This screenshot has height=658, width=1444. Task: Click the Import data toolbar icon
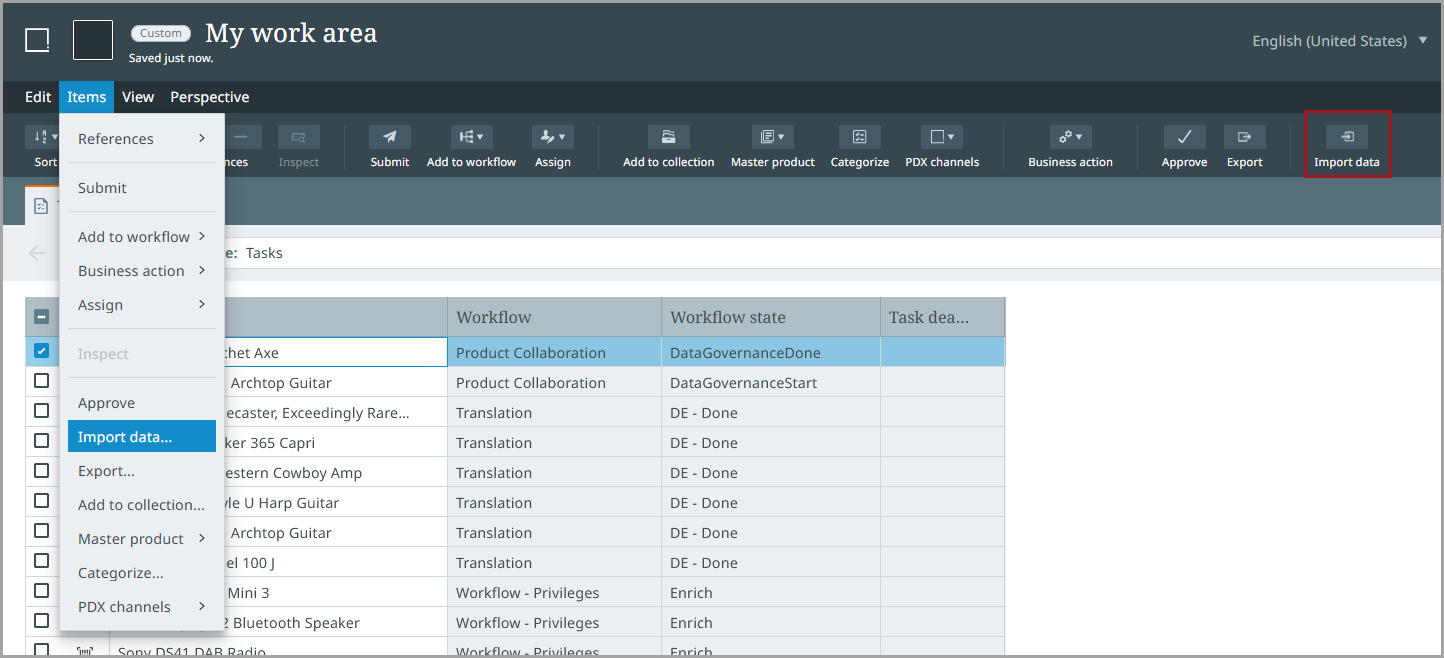1346,138
